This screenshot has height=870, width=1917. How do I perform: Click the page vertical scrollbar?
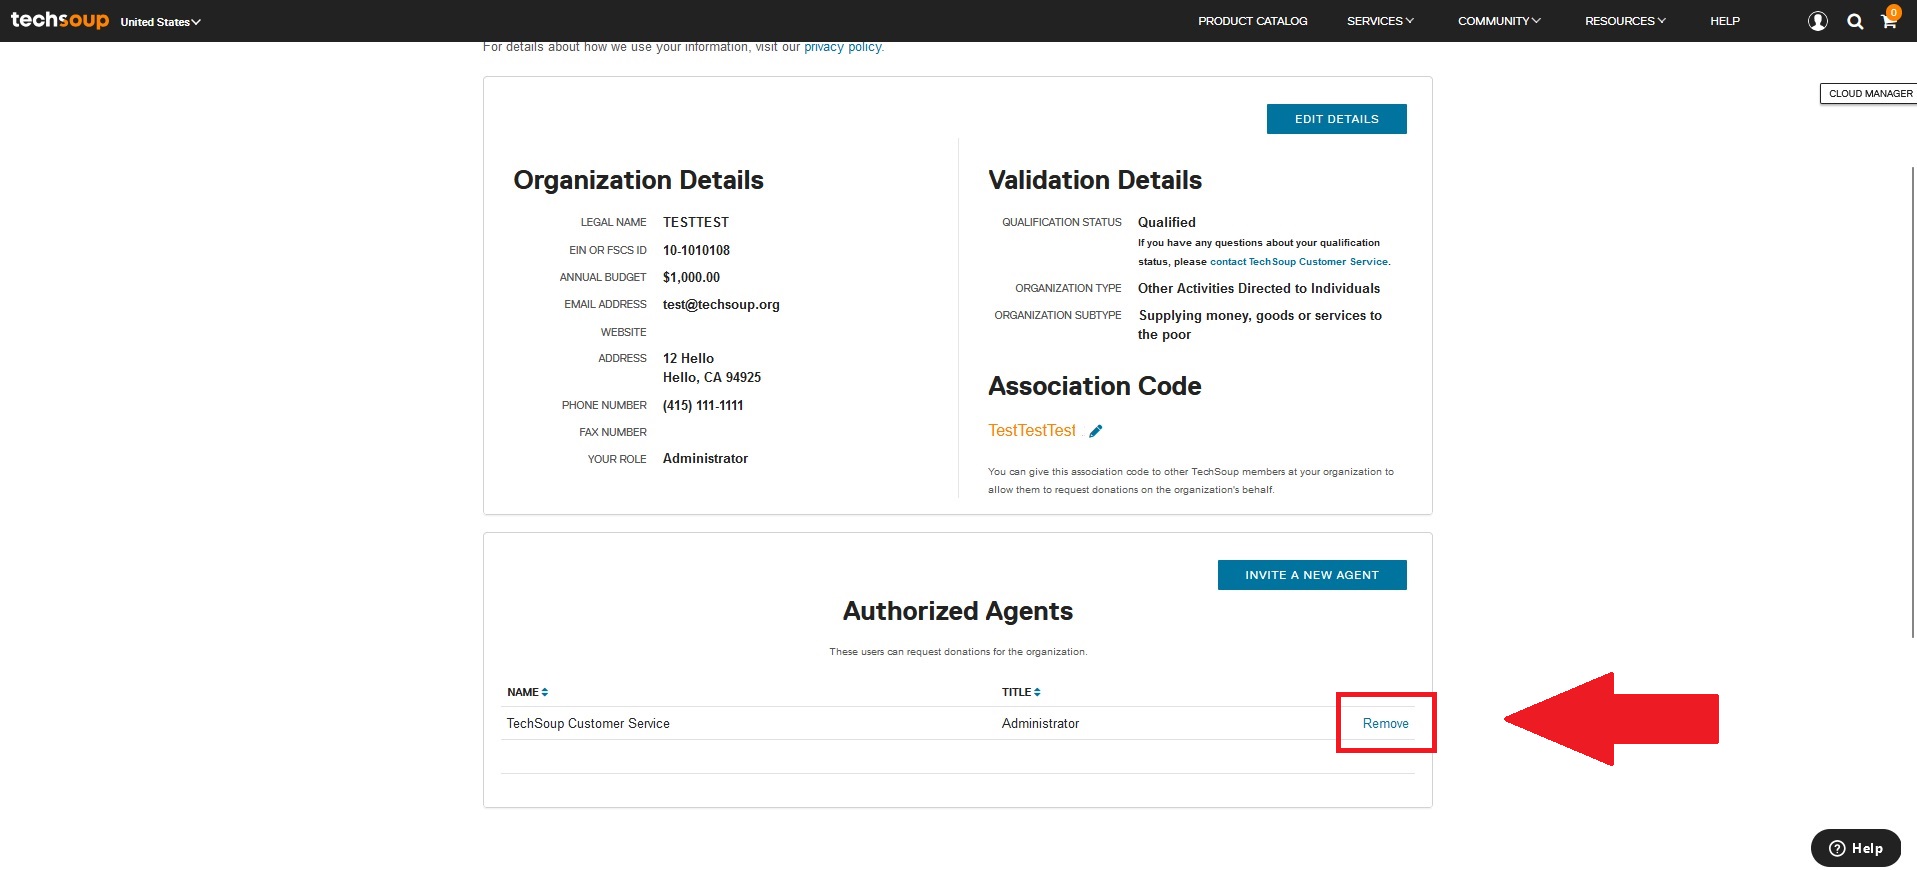coord(1913,400)
